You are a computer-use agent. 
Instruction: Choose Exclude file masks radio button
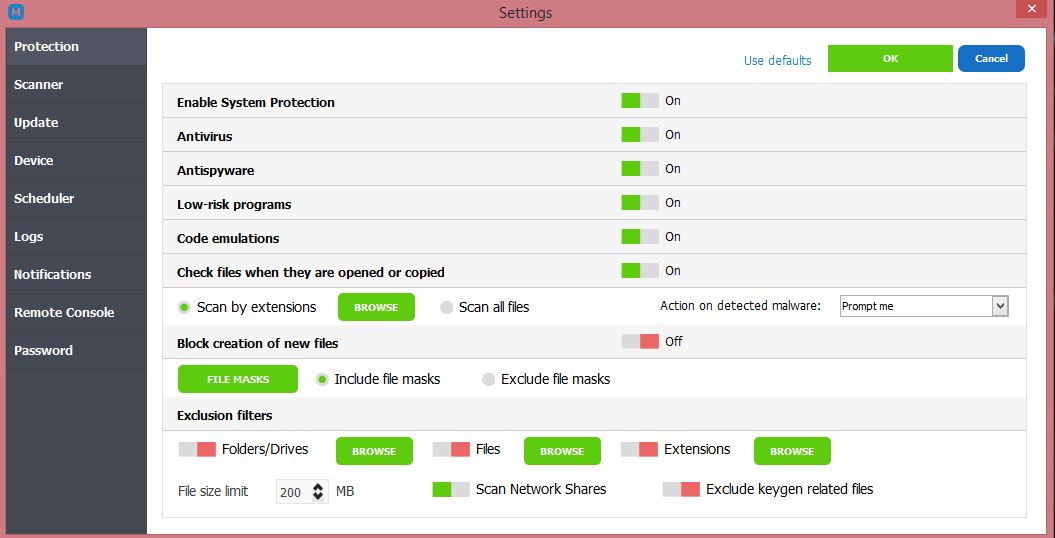[489, 380]
